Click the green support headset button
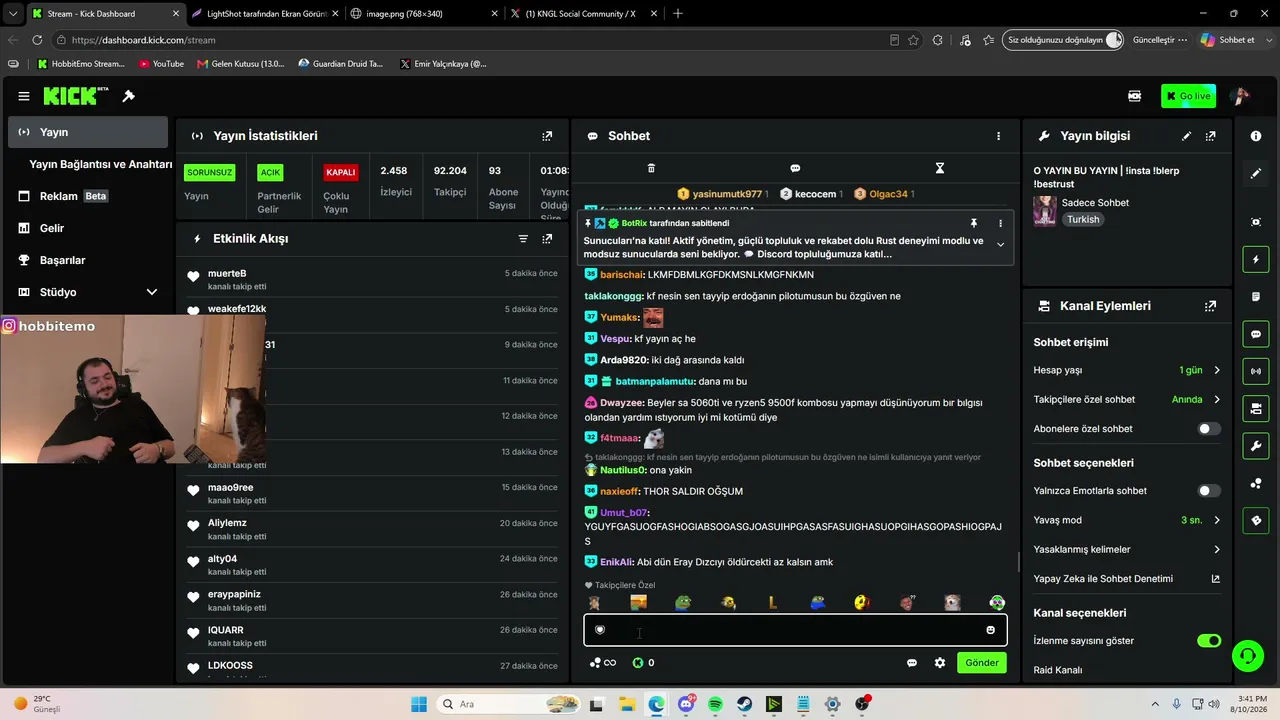 click(1247, 656)
